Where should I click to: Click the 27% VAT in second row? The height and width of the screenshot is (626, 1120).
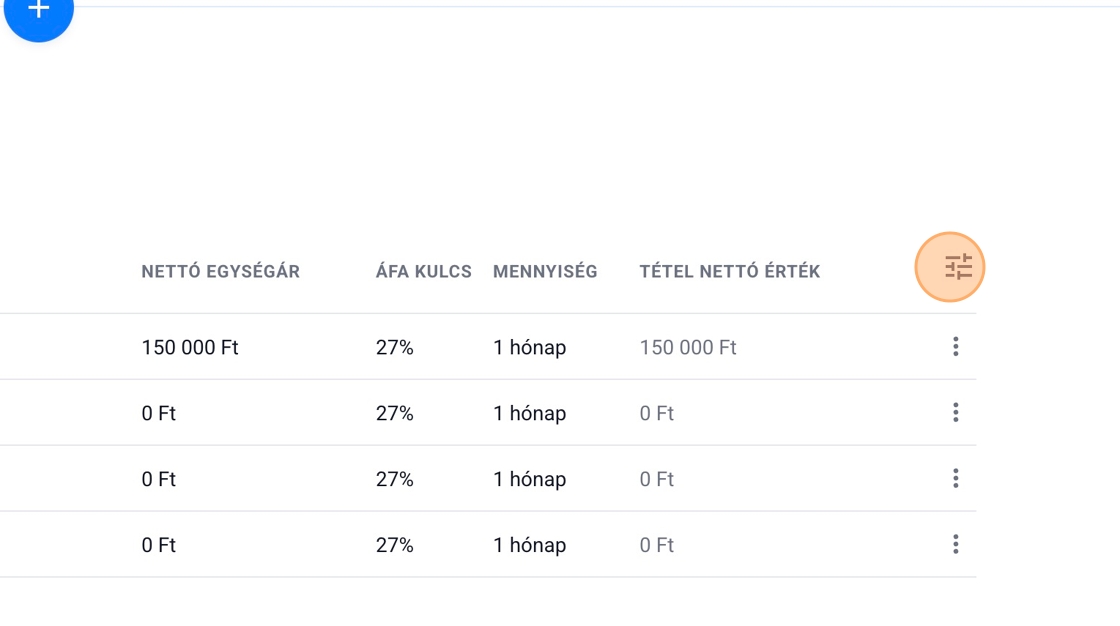tap(394, 413)
